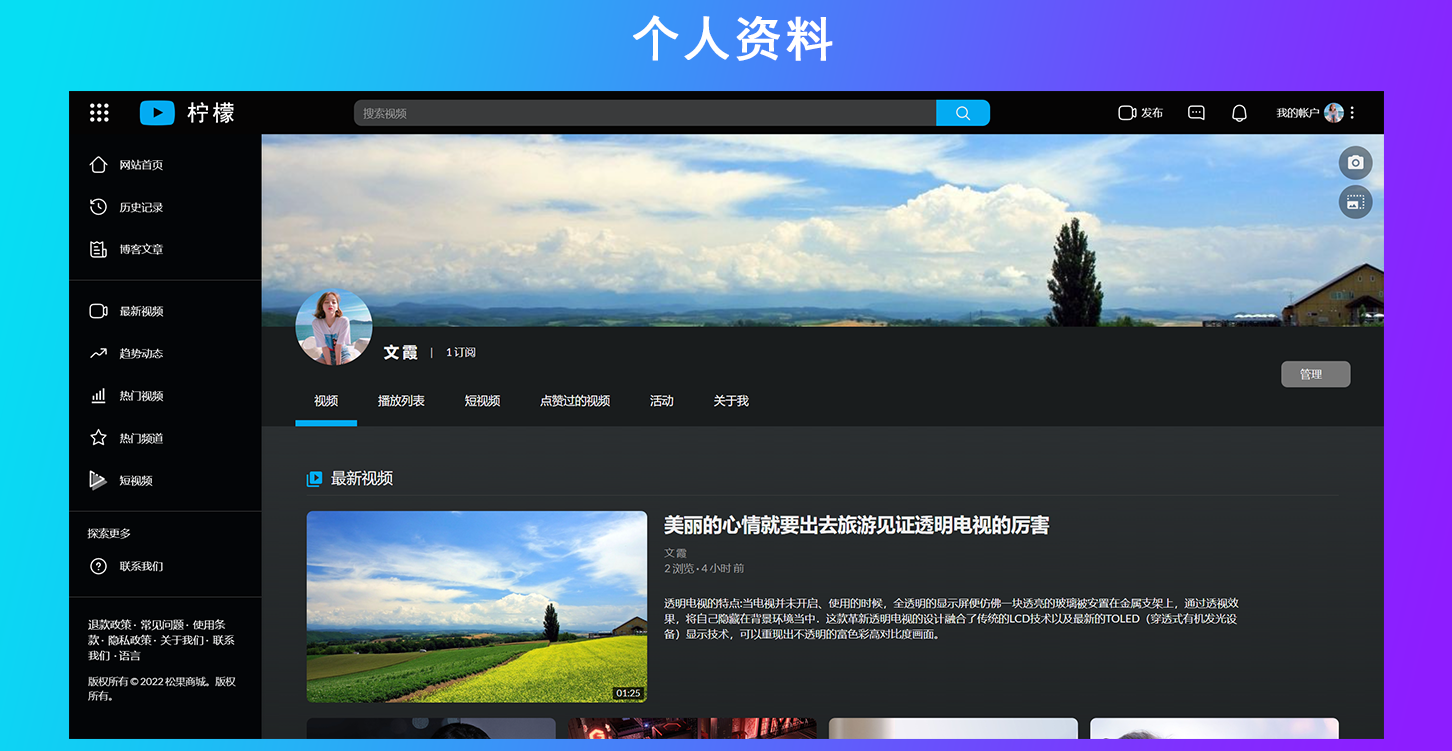Open the messages chat icon
1452x751 pixels.
[1196, 113]
